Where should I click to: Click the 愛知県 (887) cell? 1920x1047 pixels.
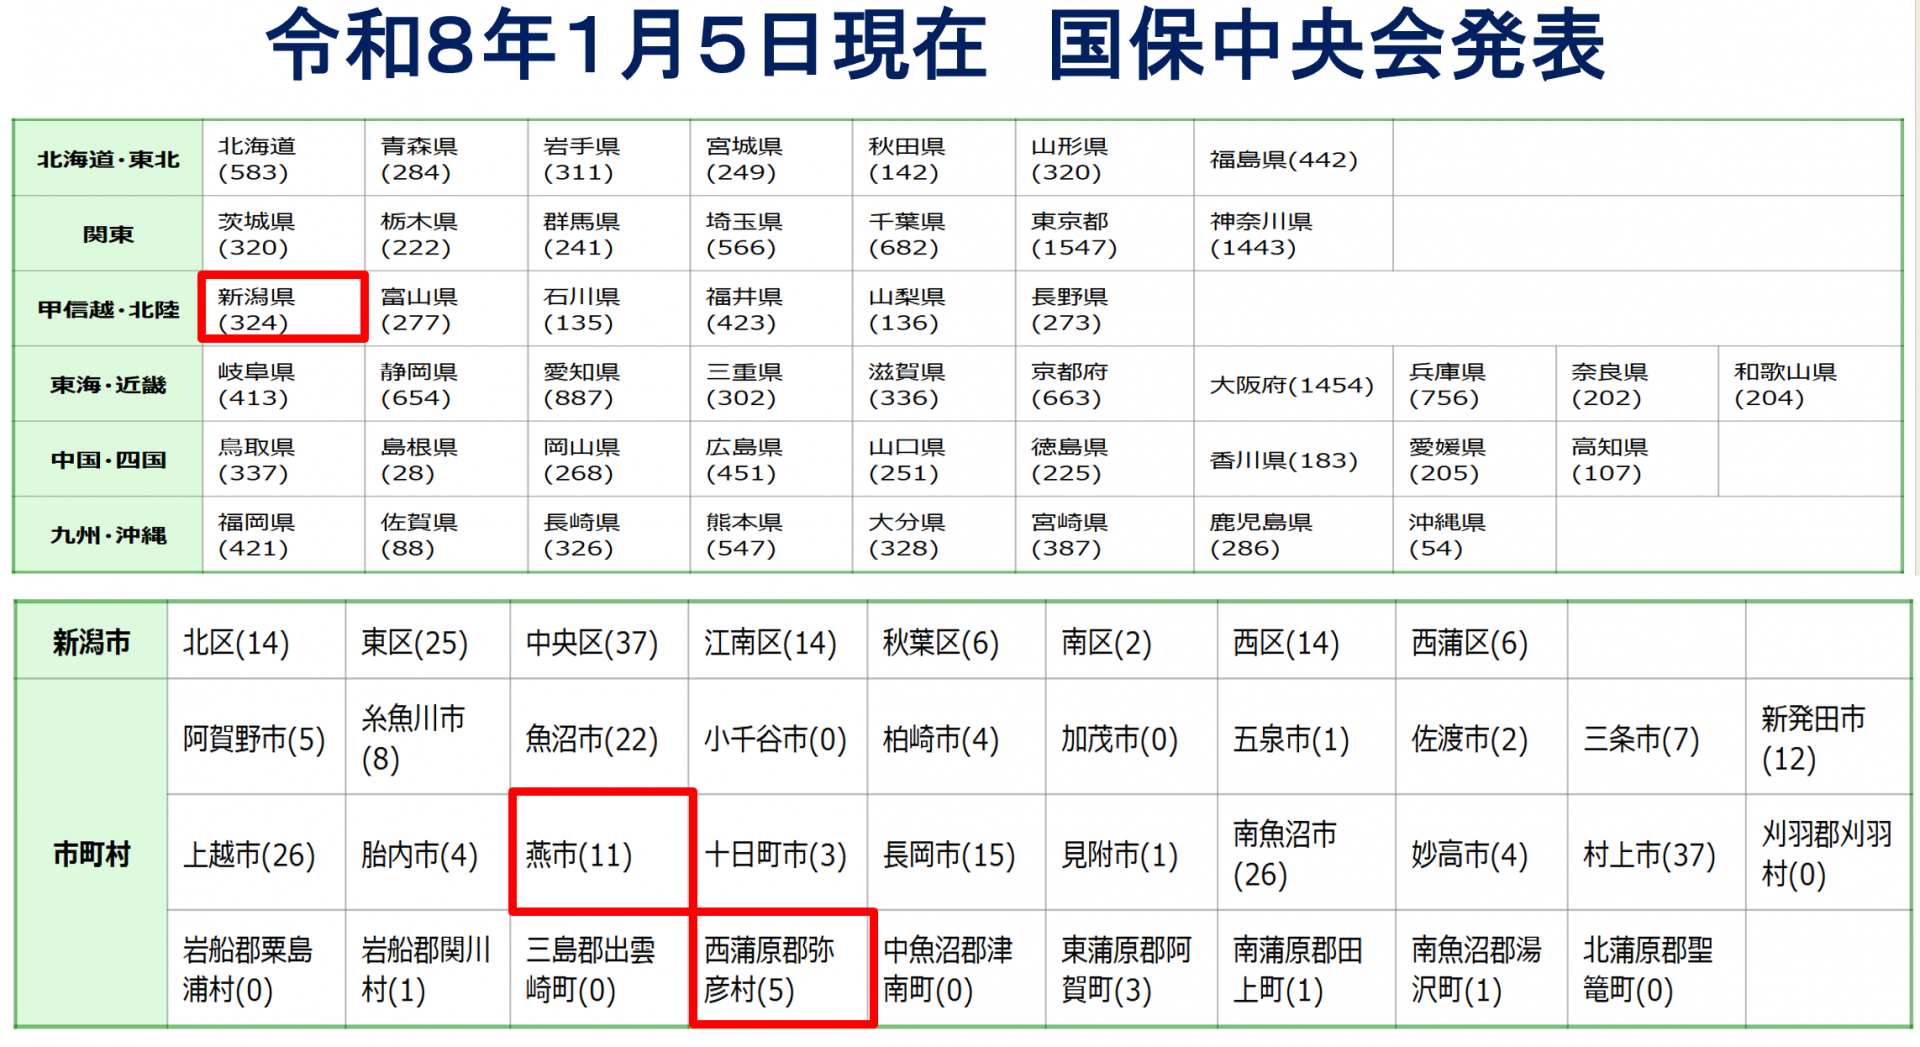(608, 385)
